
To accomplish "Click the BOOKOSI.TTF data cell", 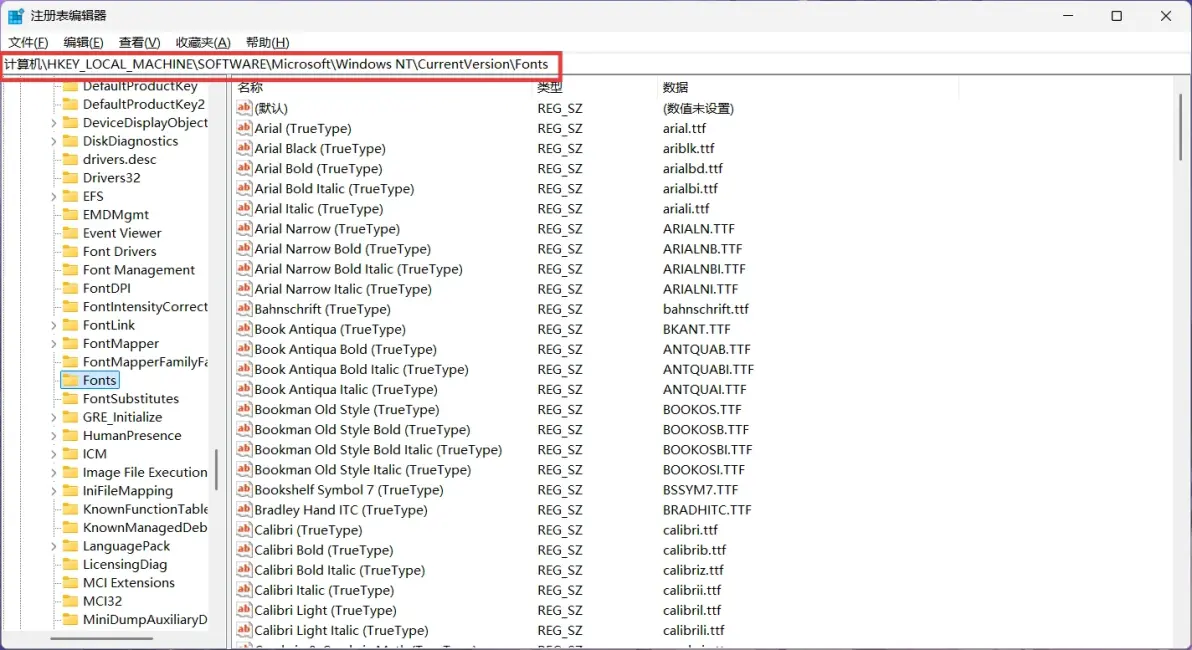I will pos(704,470).
